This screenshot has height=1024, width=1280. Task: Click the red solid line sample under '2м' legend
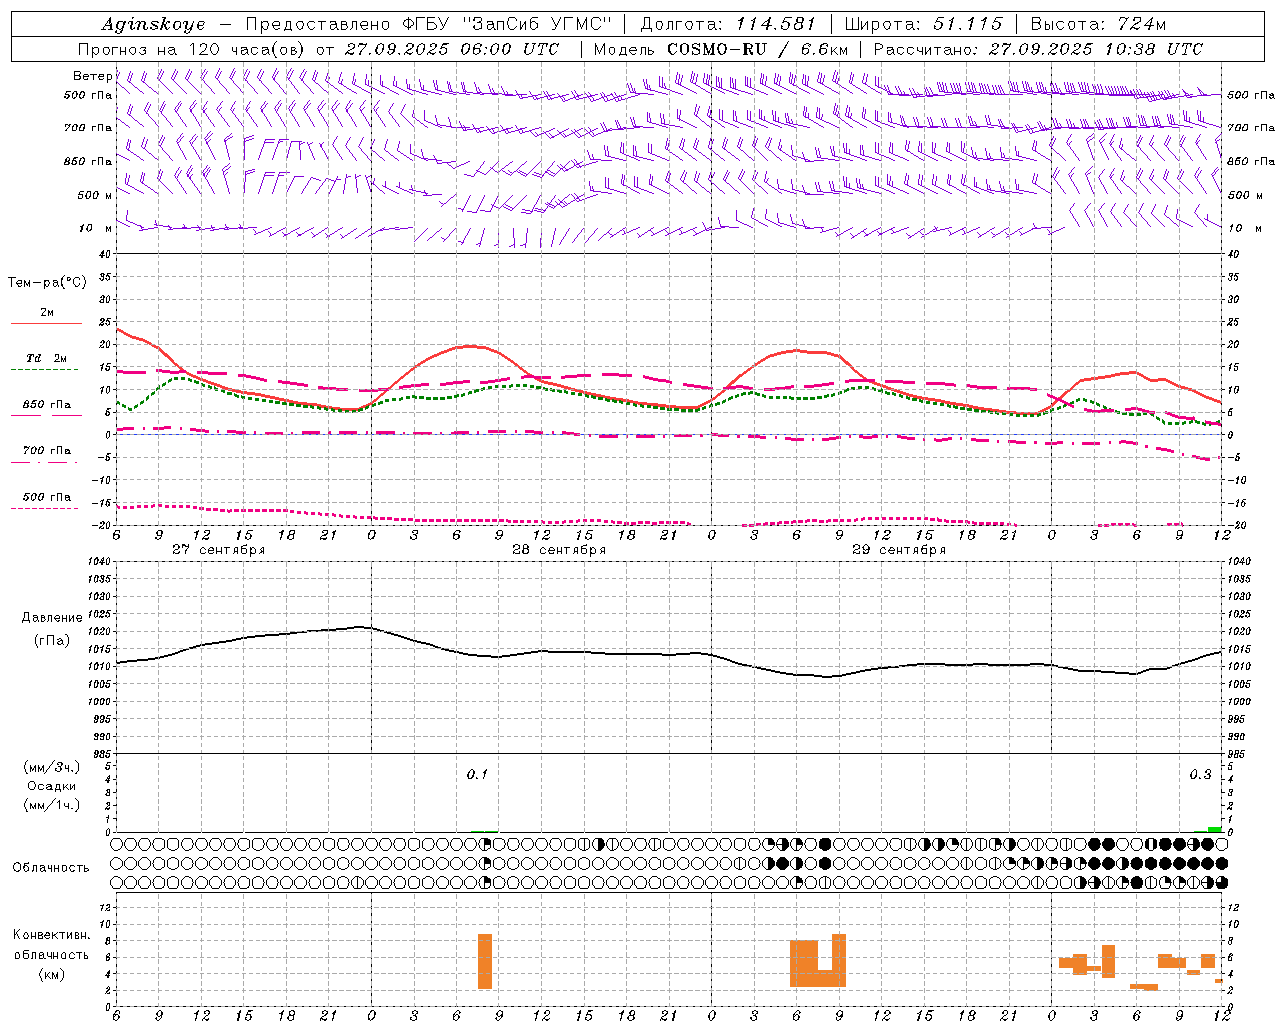point(46,324)
